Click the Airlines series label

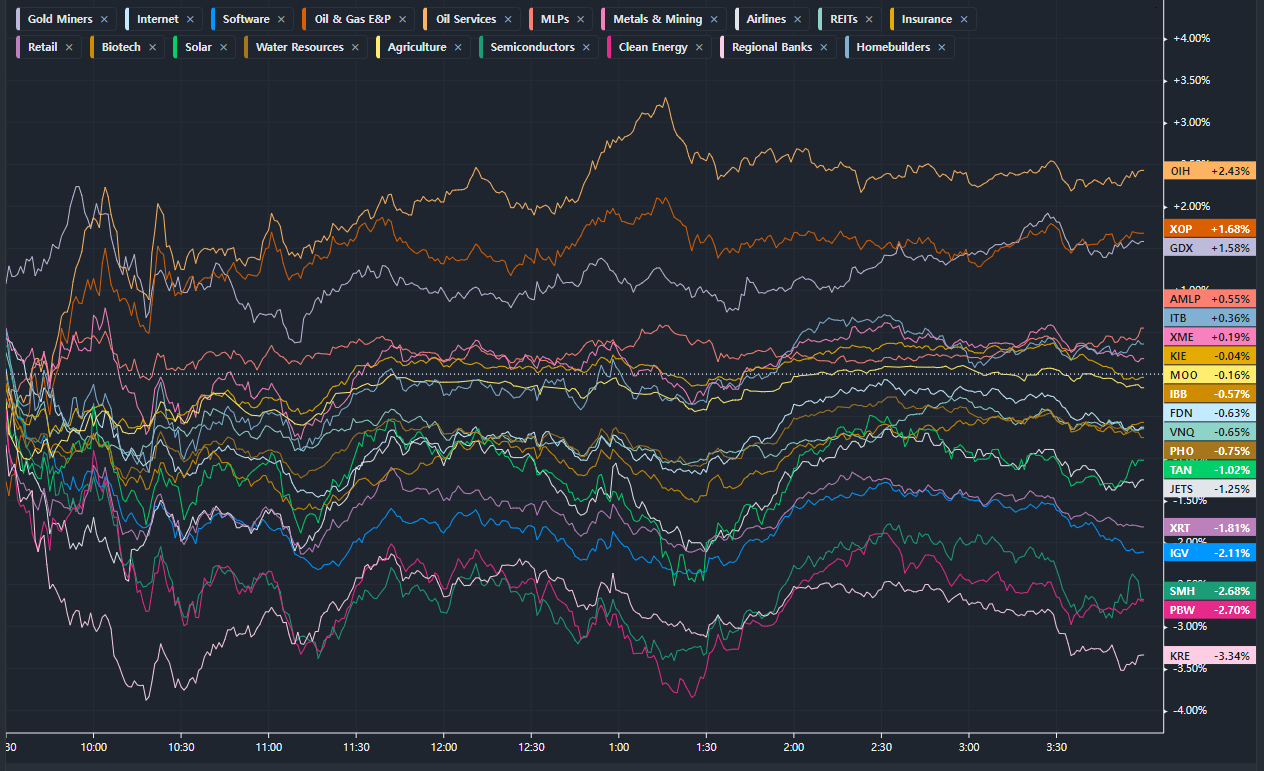click(765, 19)
